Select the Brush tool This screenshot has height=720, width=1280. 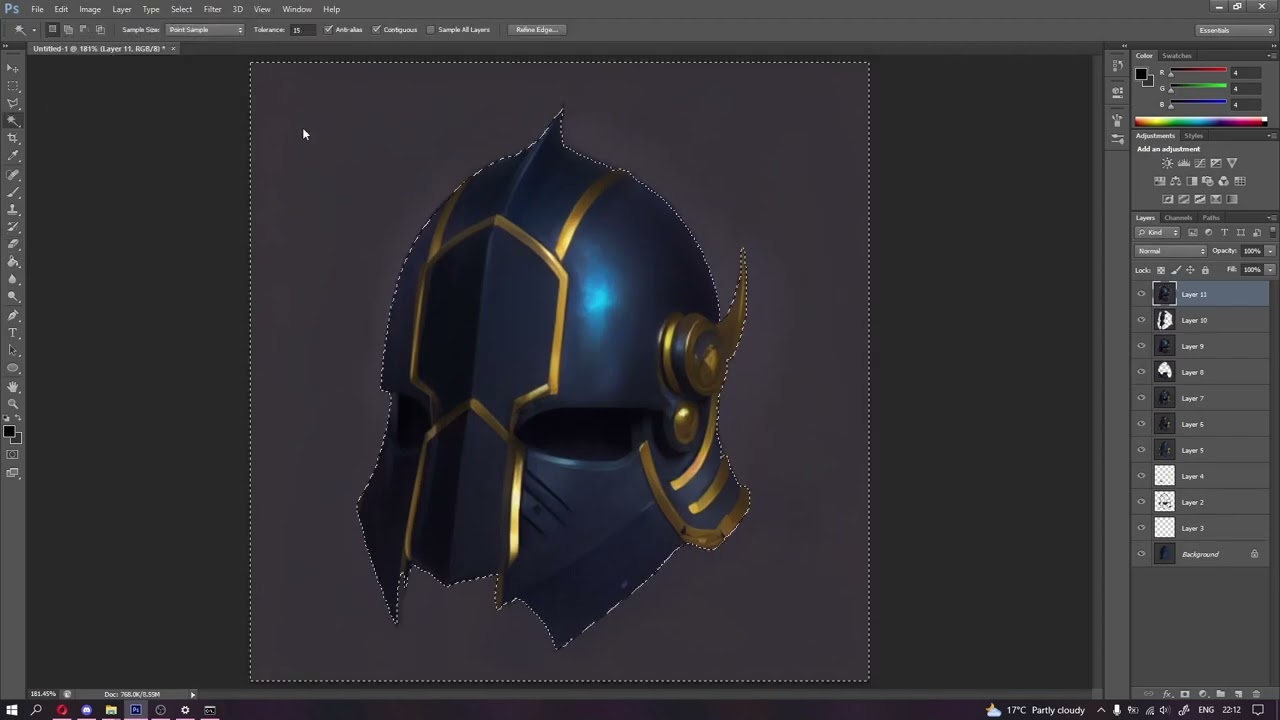(x=13, y=192)
